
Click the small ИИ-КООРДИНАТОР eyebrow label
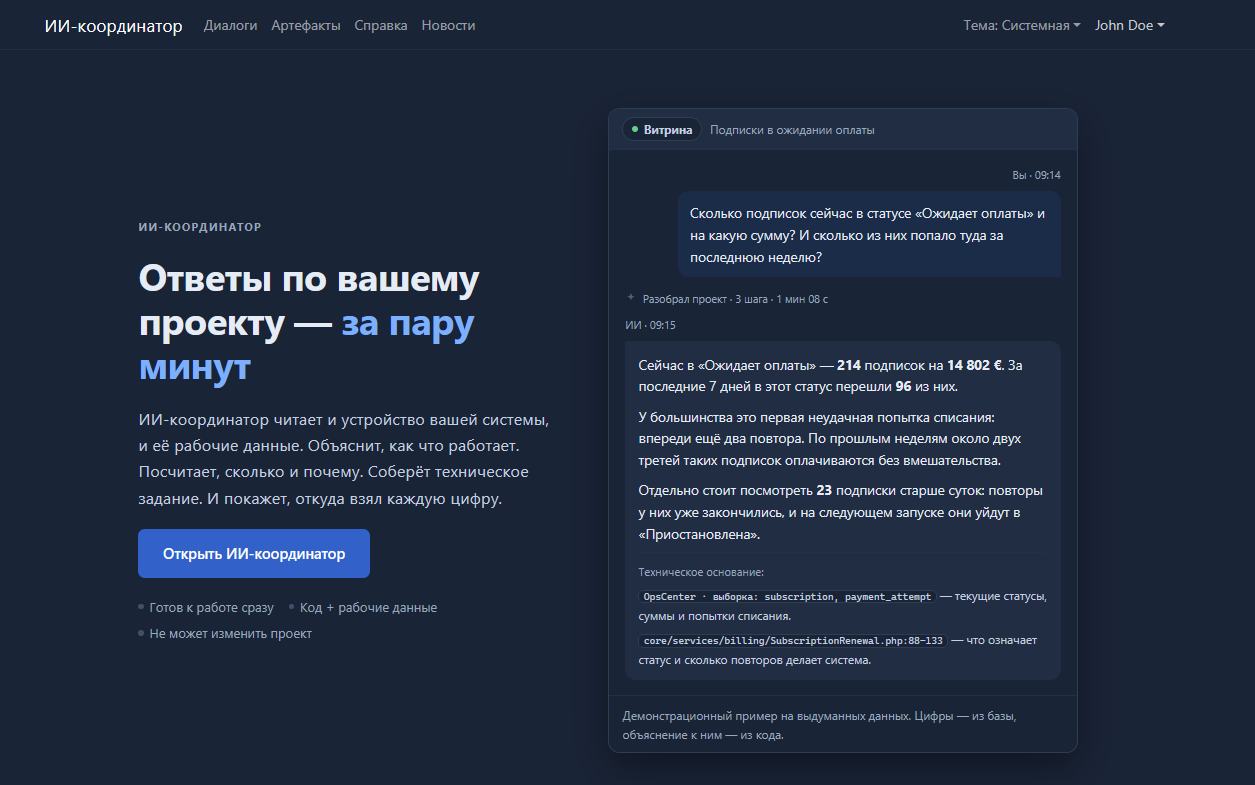click(x=200, y=227)
